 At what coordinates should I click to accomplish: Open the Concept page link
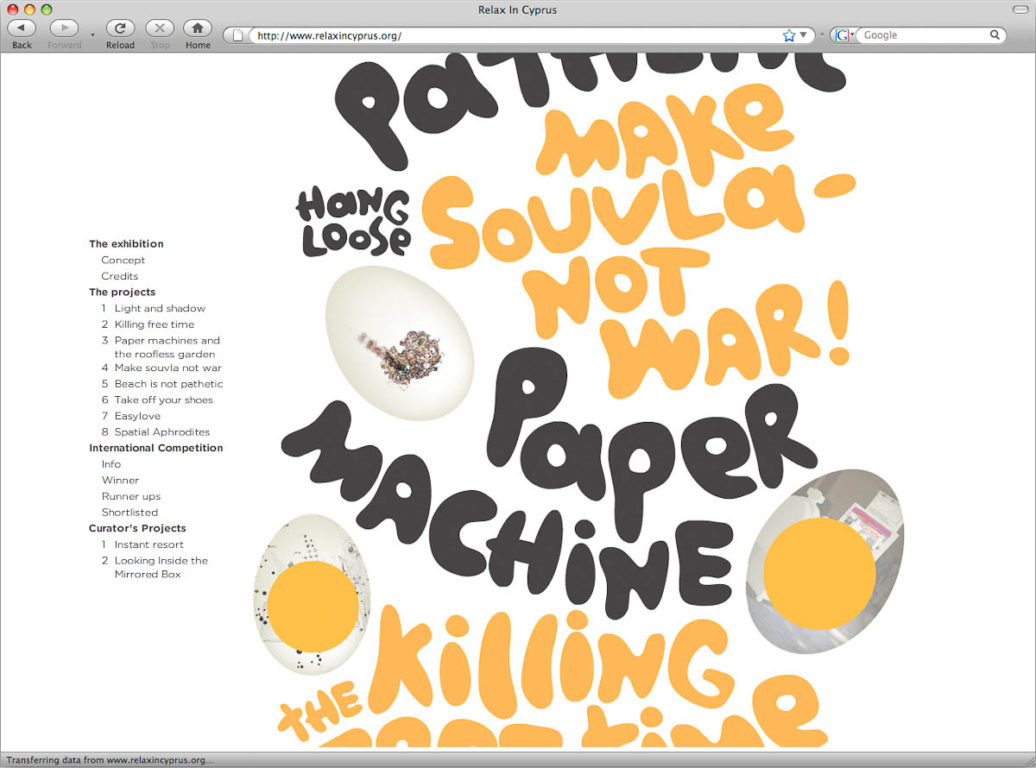pyautogui.click(x=123, y=260)
